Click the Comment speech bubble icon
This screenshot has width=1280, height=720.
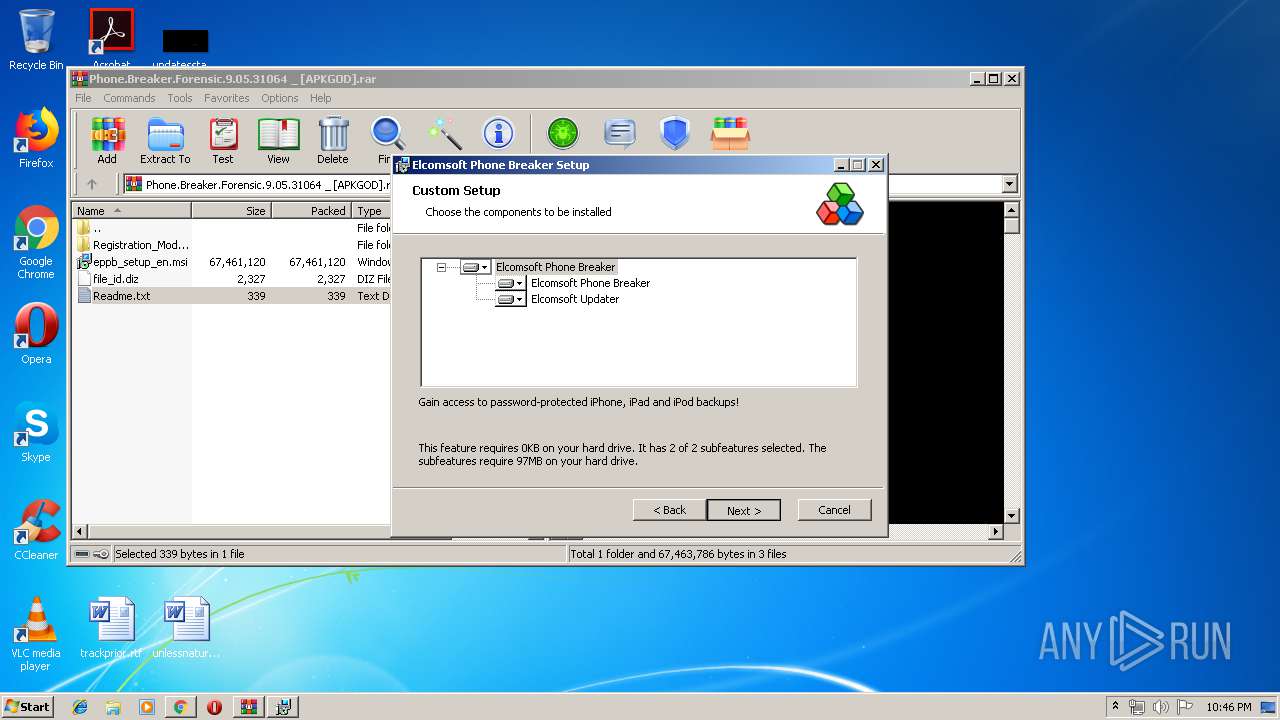tap(620, 133)
